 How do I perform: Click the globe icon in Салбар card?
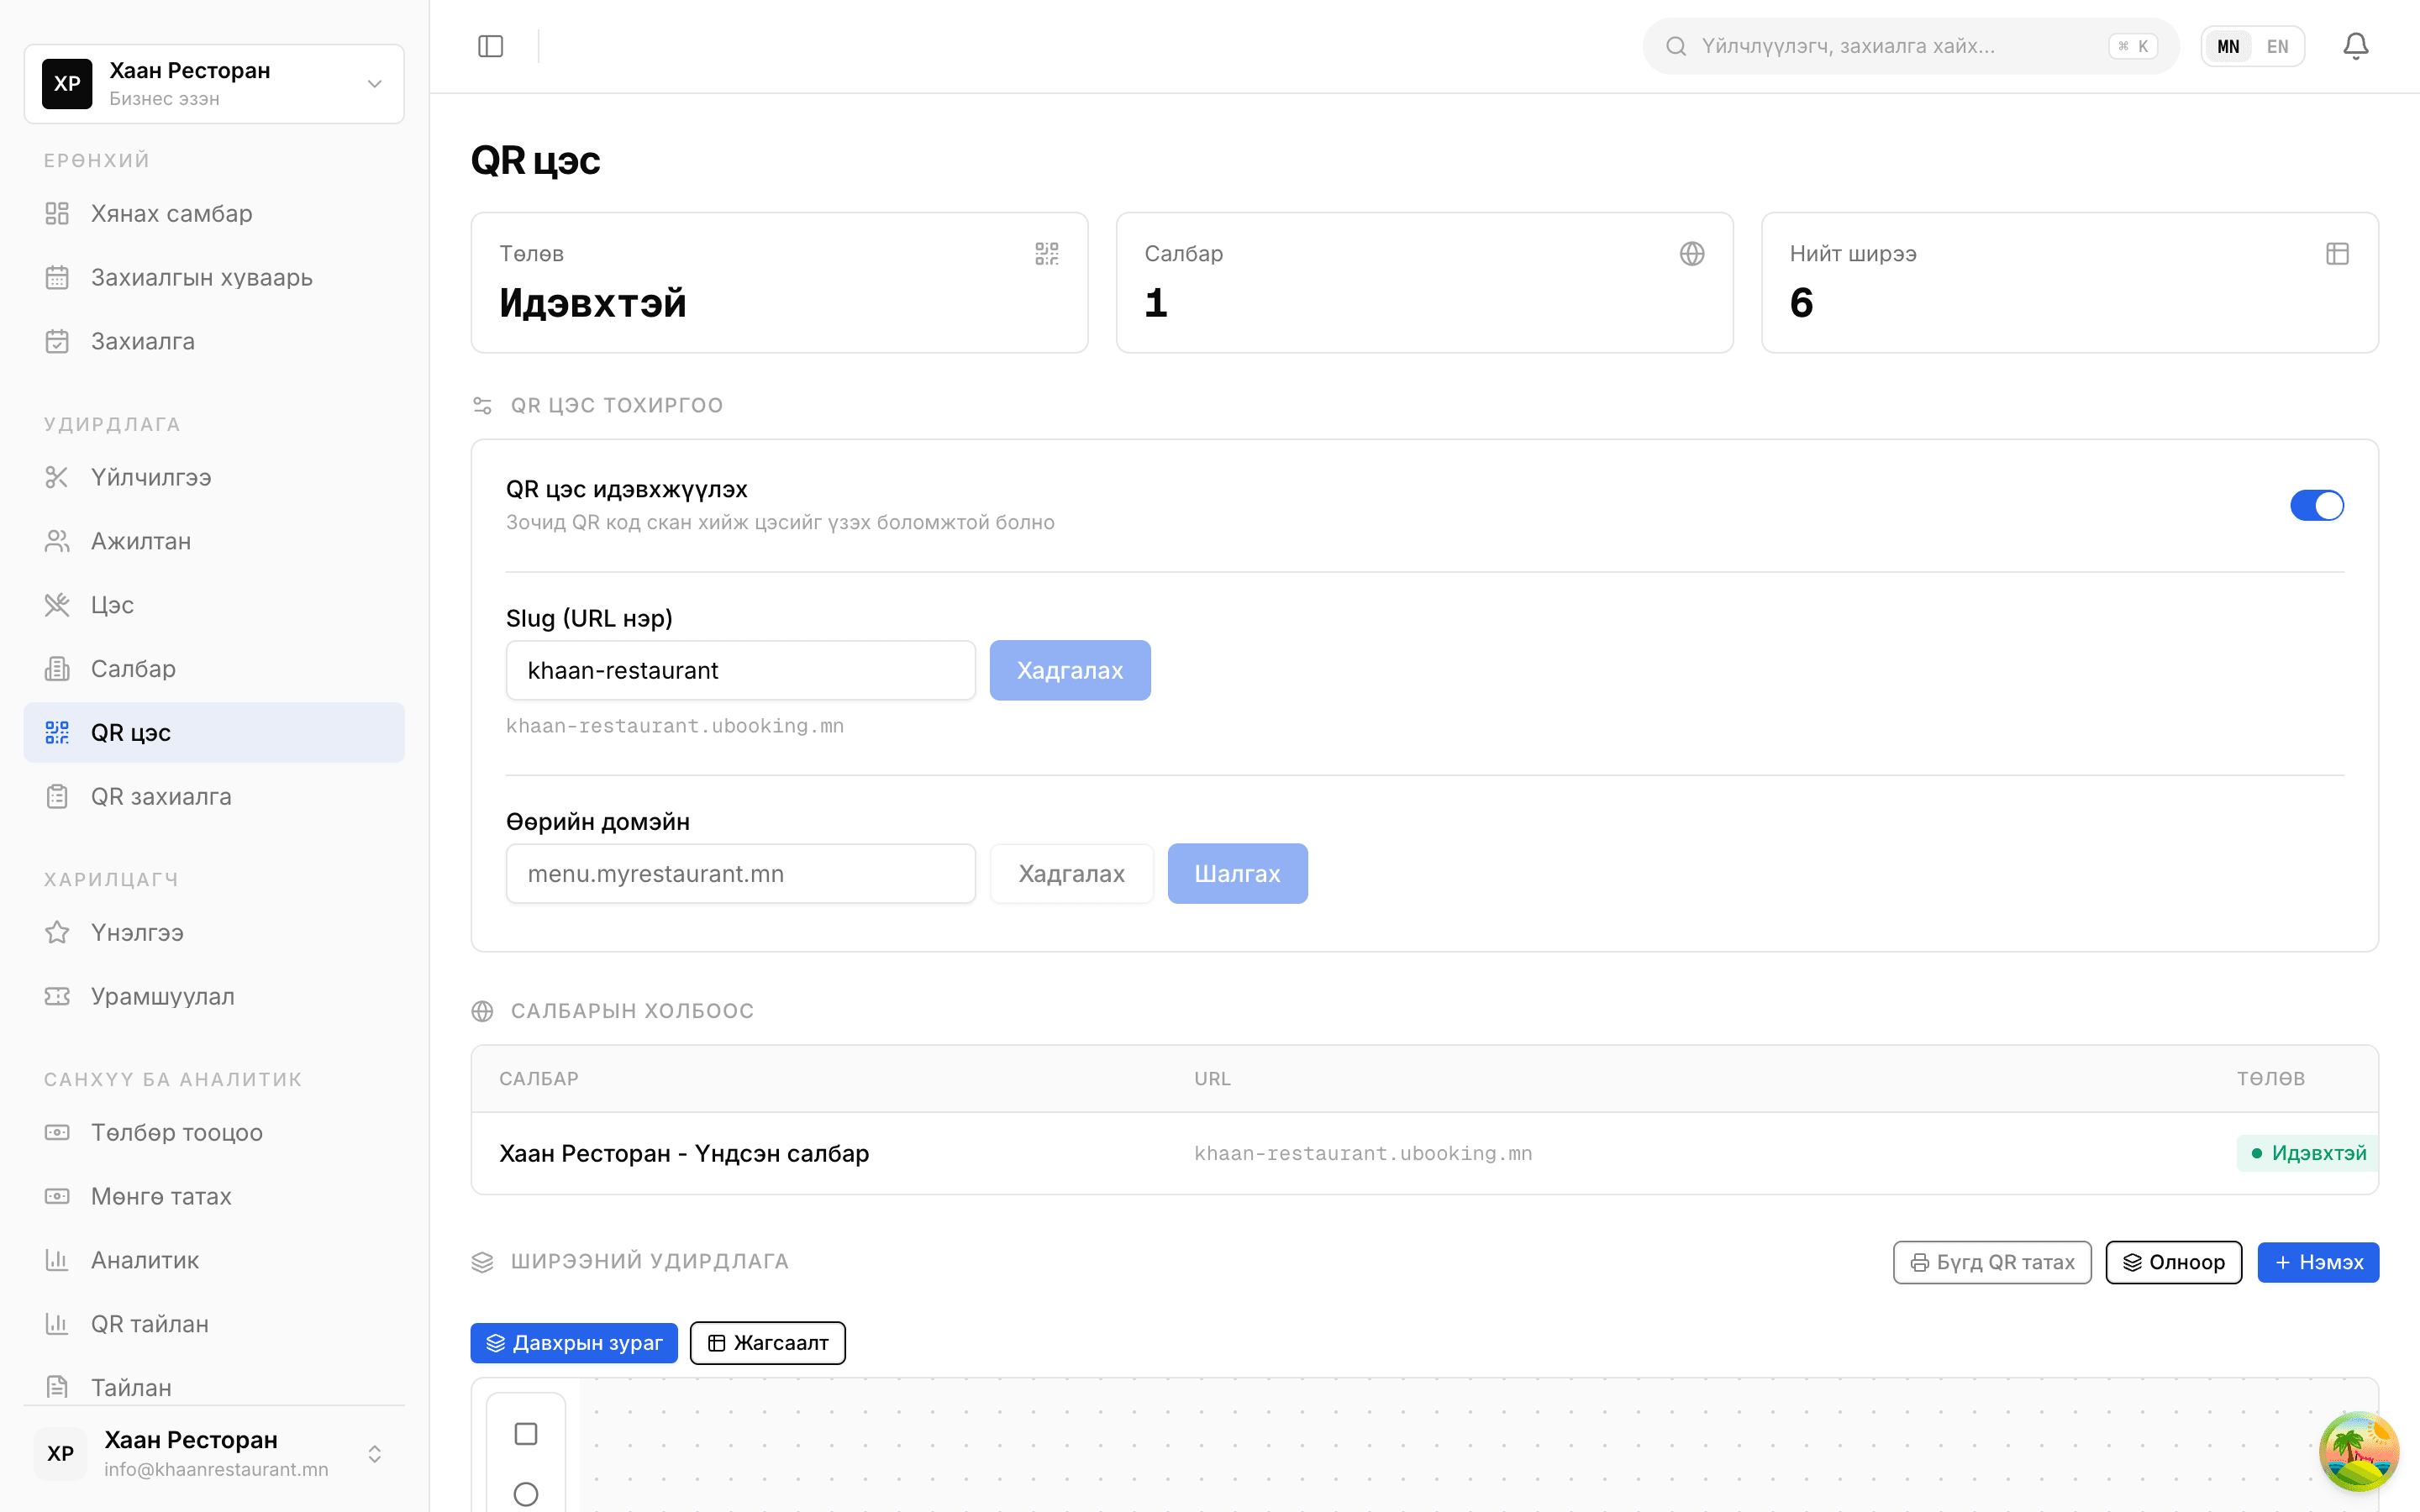[x=1692, y=254]
